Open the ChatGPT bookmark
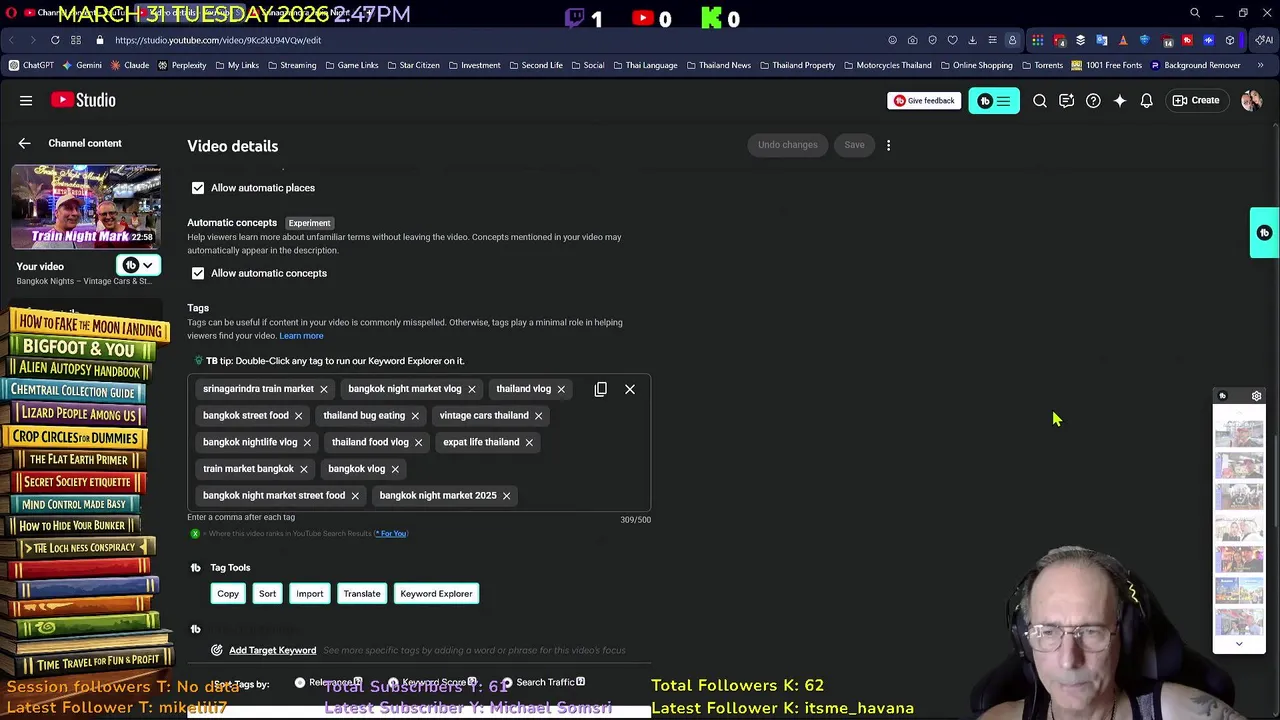Screen dimensions: 1280x720 click(31, 65)
